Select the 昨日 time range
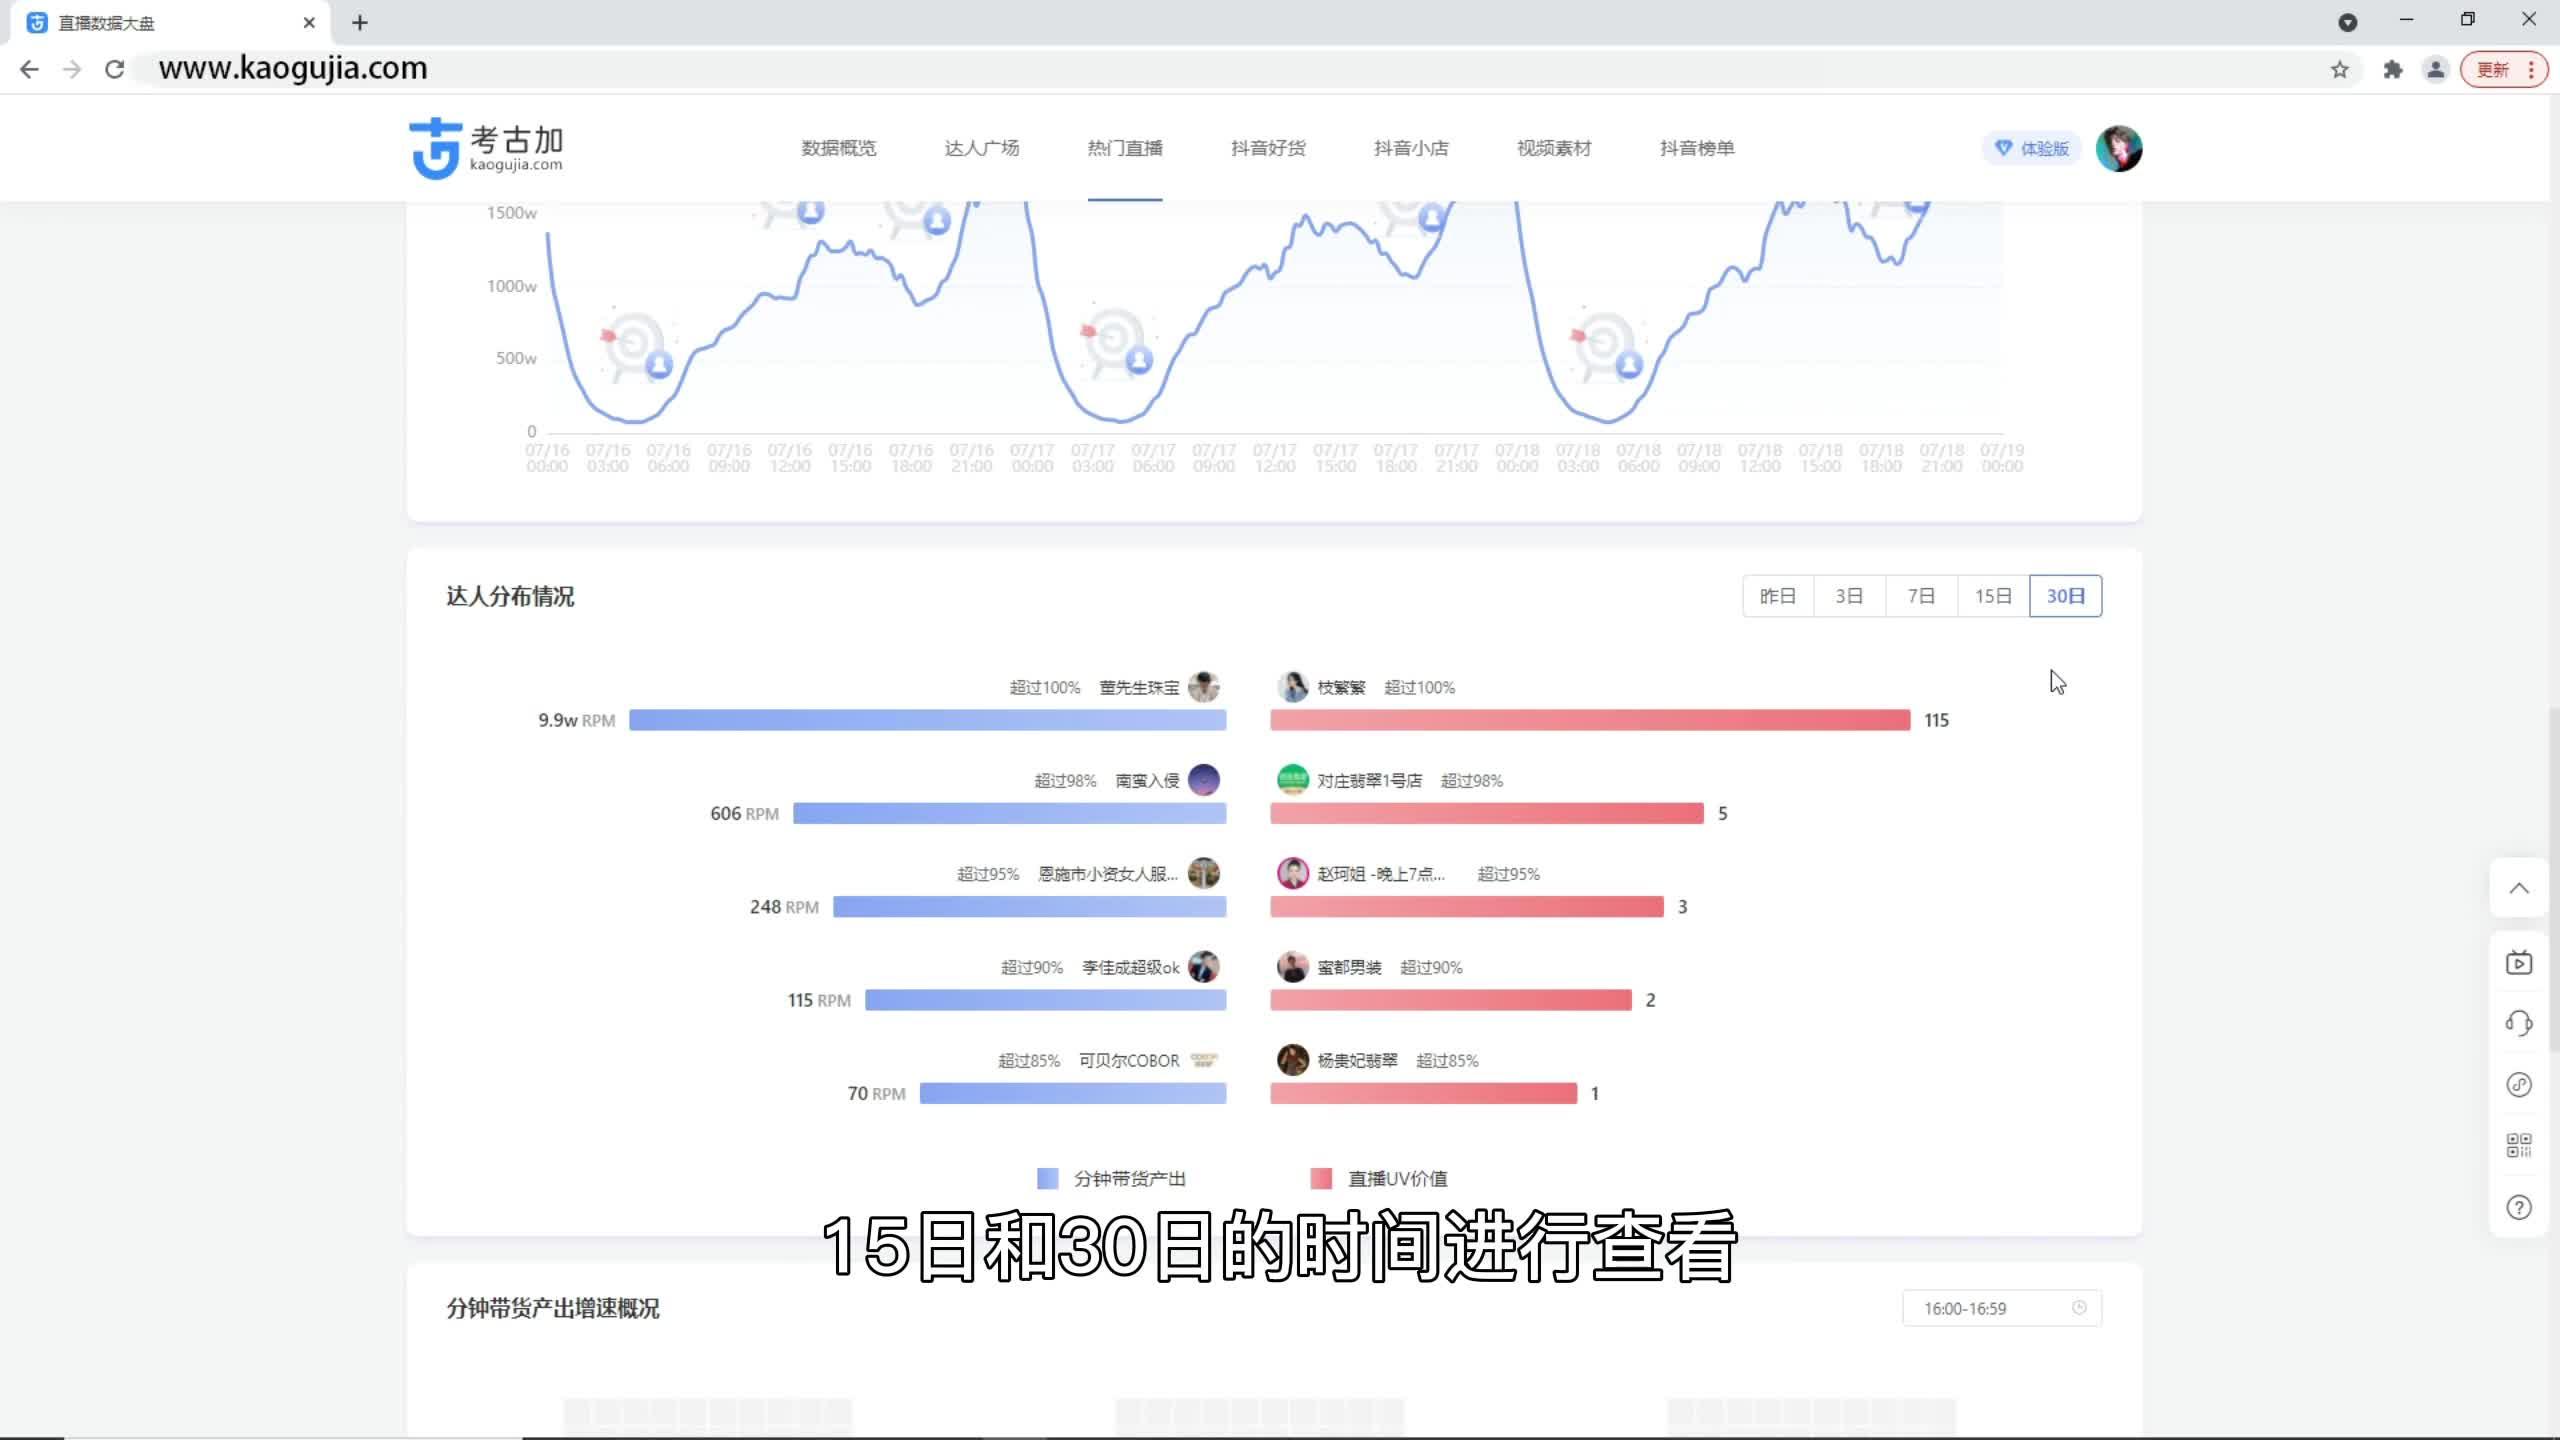Screen dimensions: 2560x1440 (1778, 596)
